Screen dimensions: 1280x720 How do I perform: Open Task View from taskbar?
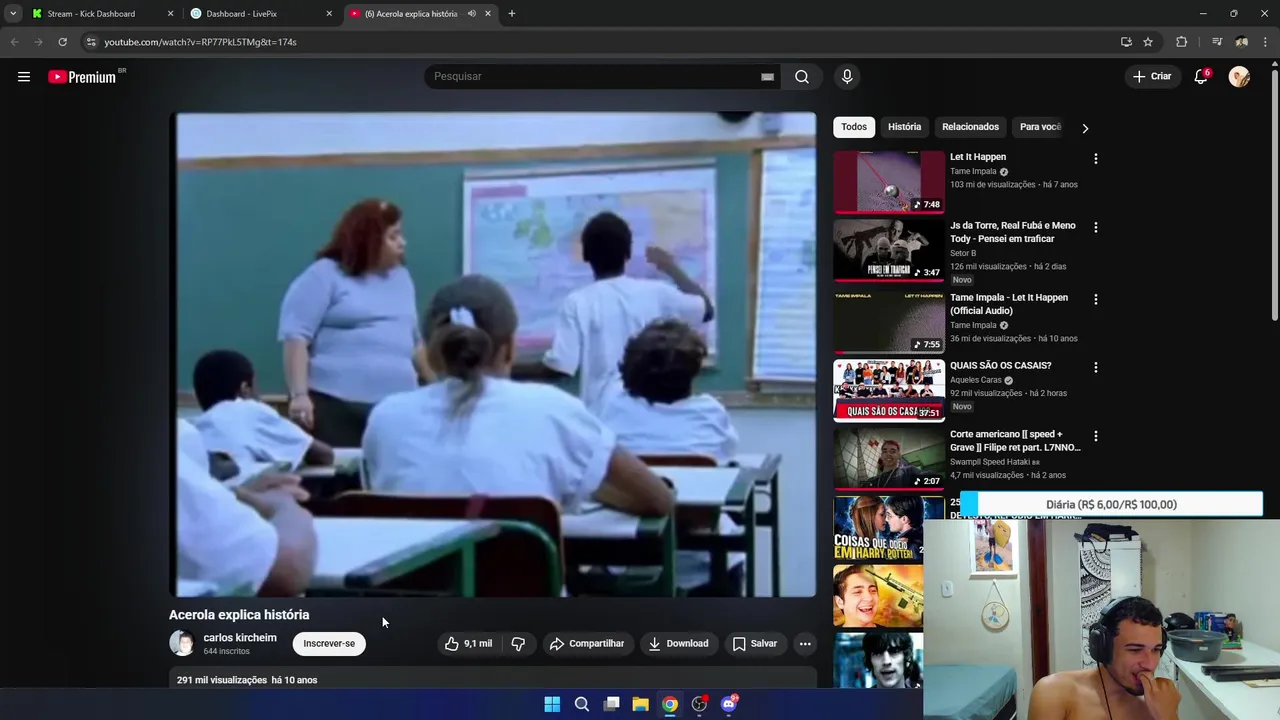point(611,704)
